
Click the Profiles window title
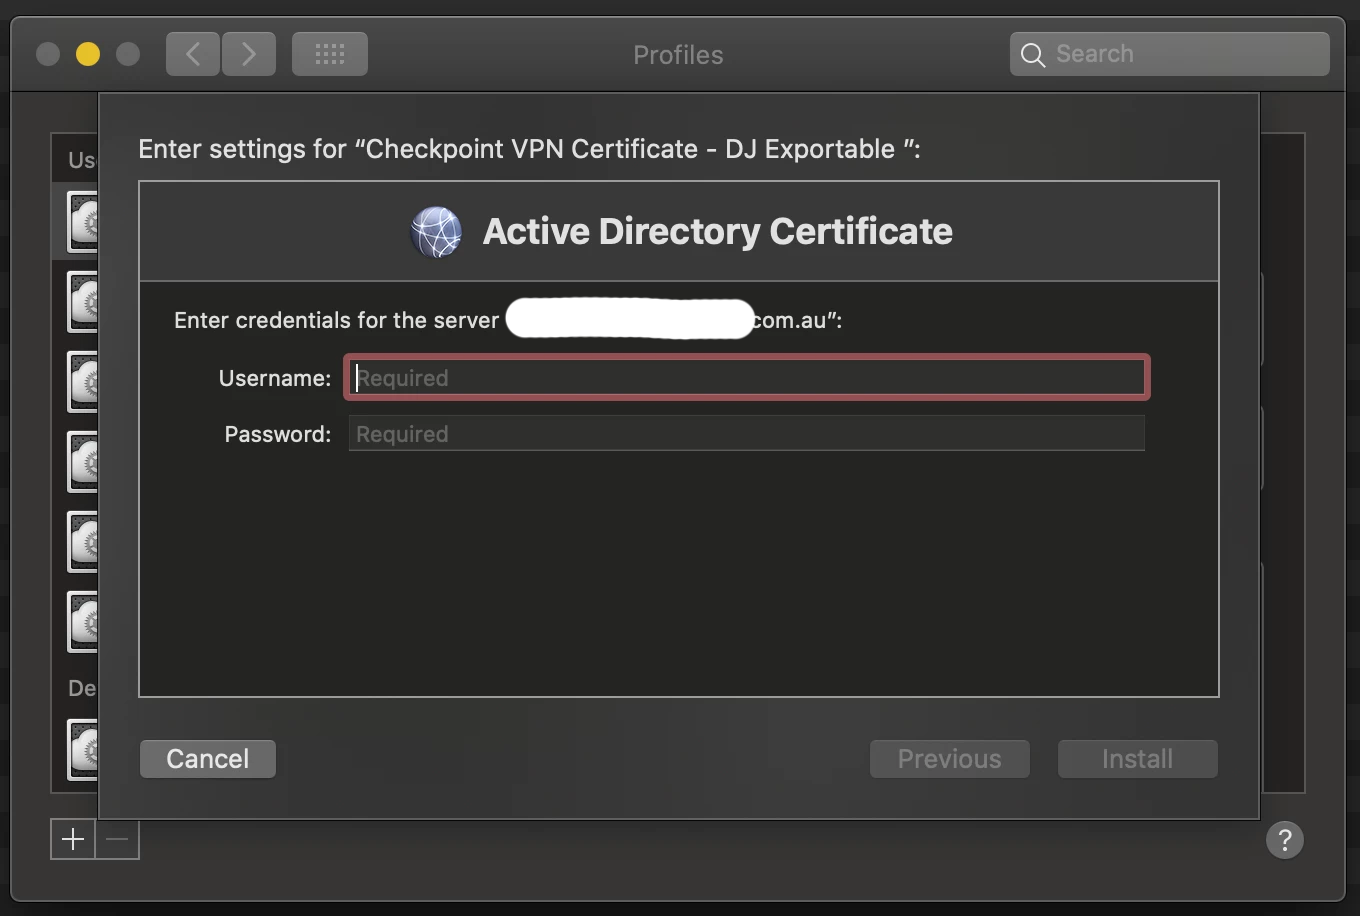[x=678, y=55]
